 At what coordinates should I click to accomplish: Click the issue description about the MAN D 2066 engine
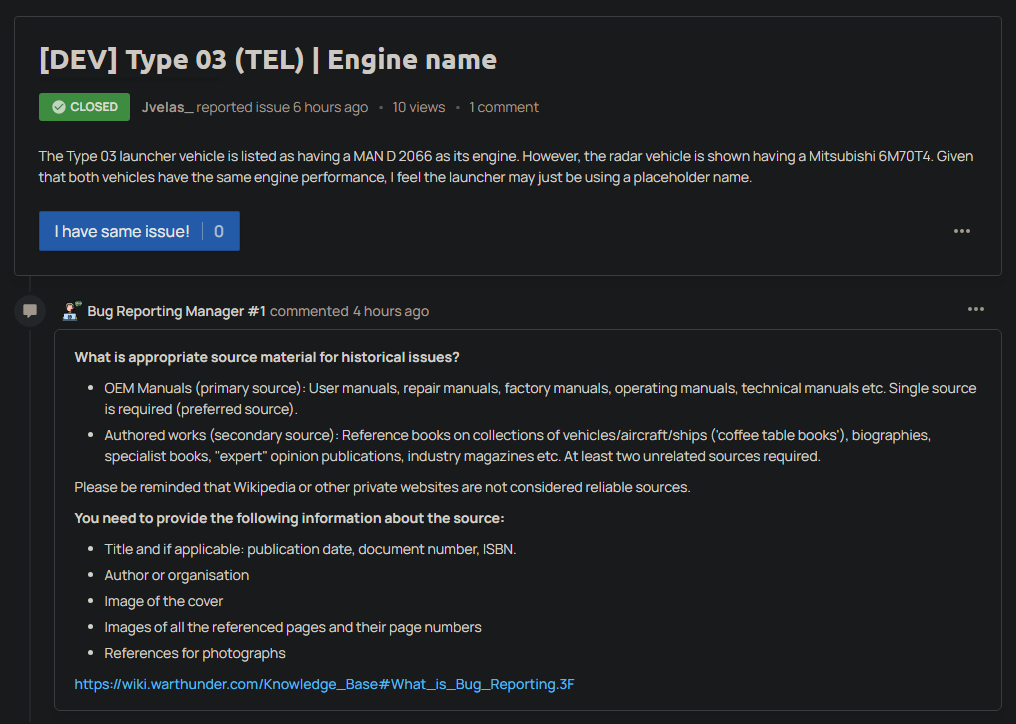505,167
